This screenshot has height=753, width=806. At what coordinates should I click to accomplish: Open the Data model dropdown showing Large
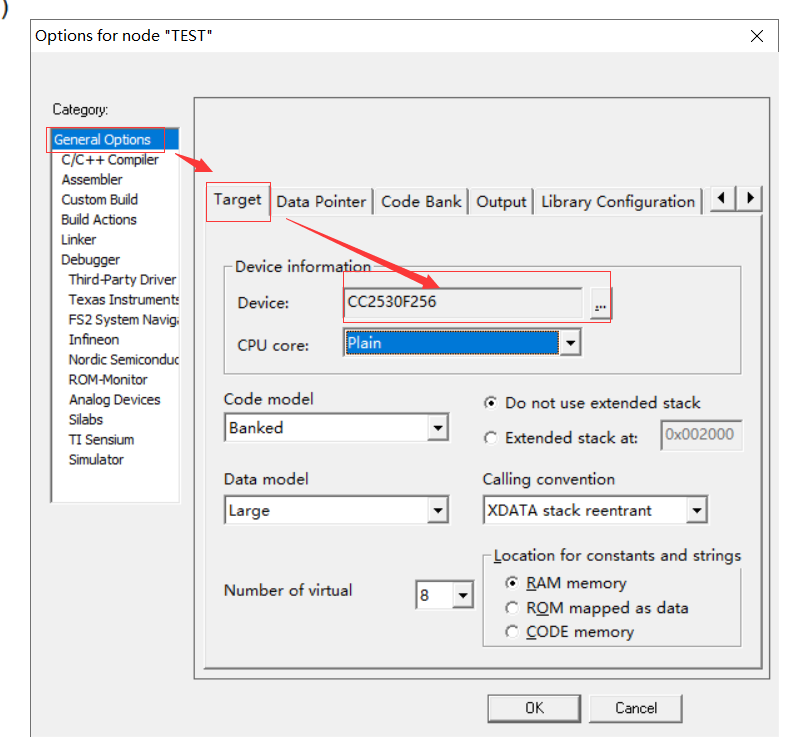tap(437, 509)
